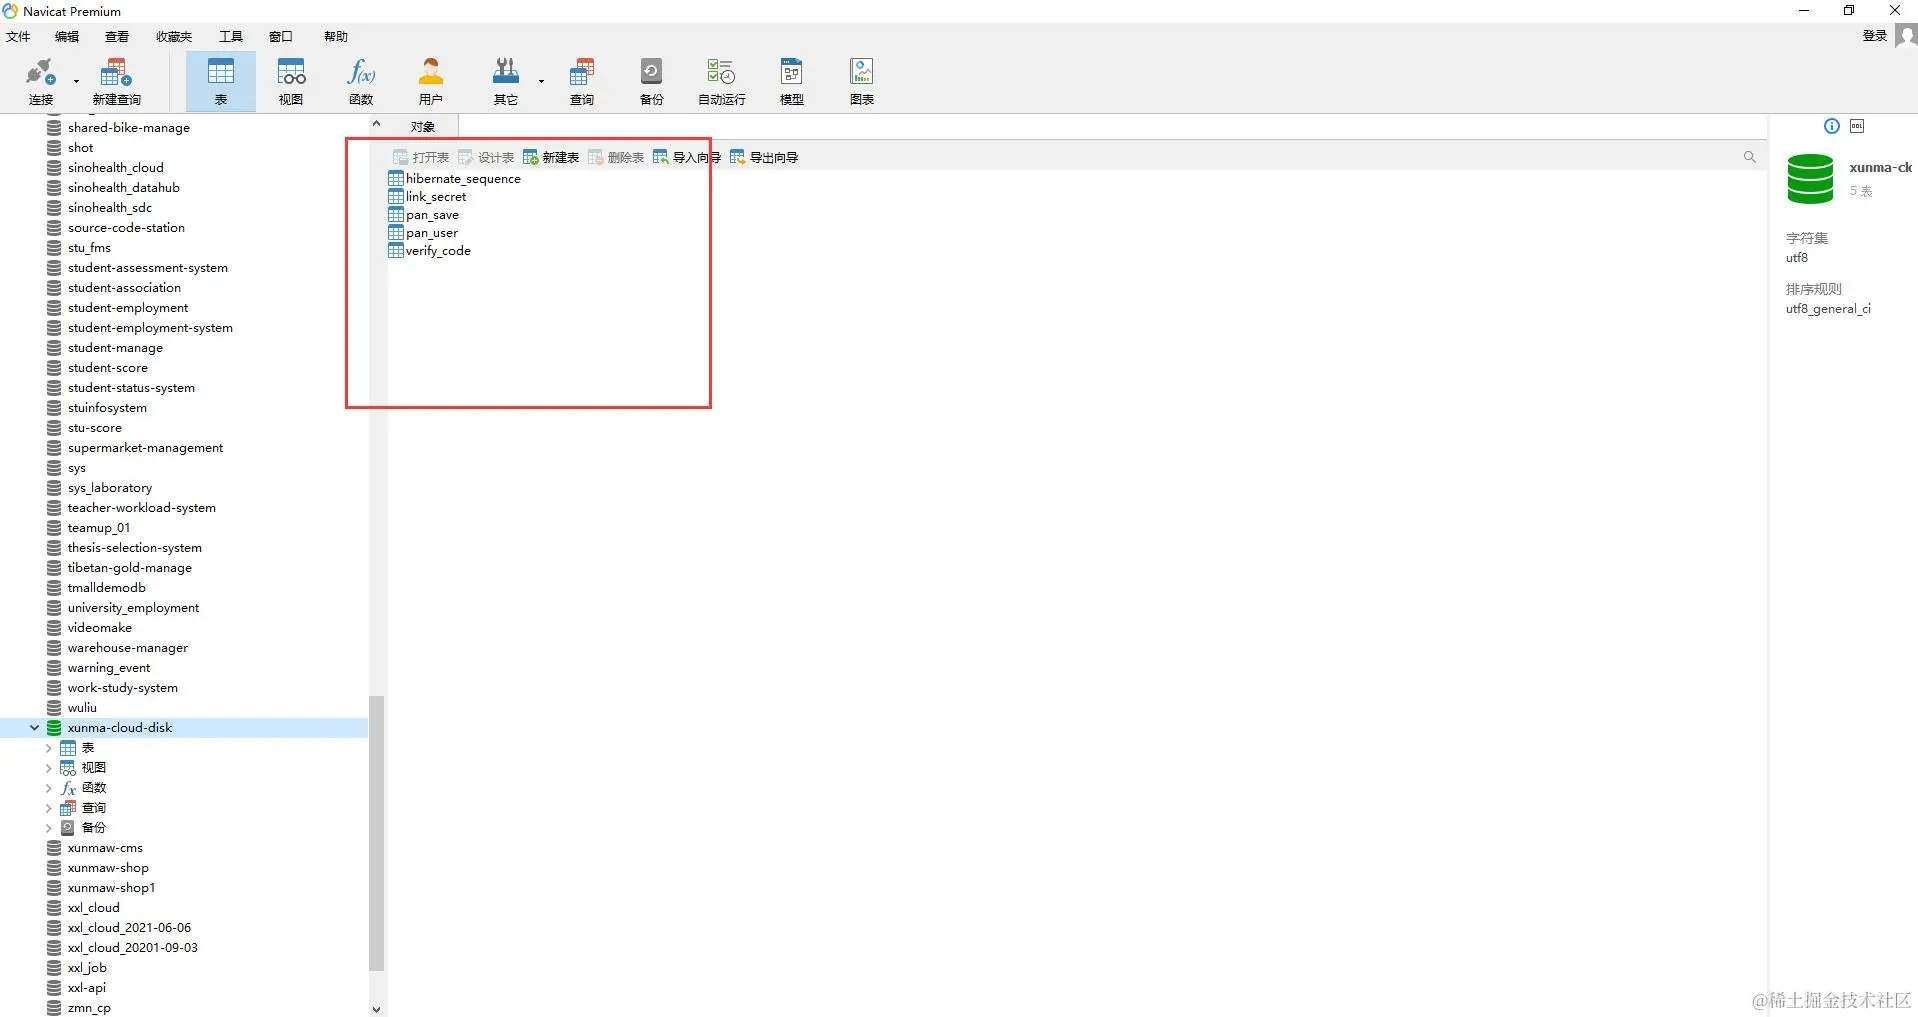1918x1017 pixels.
Task: Open the 帮助 menu
Action: [x=336, y=37]
